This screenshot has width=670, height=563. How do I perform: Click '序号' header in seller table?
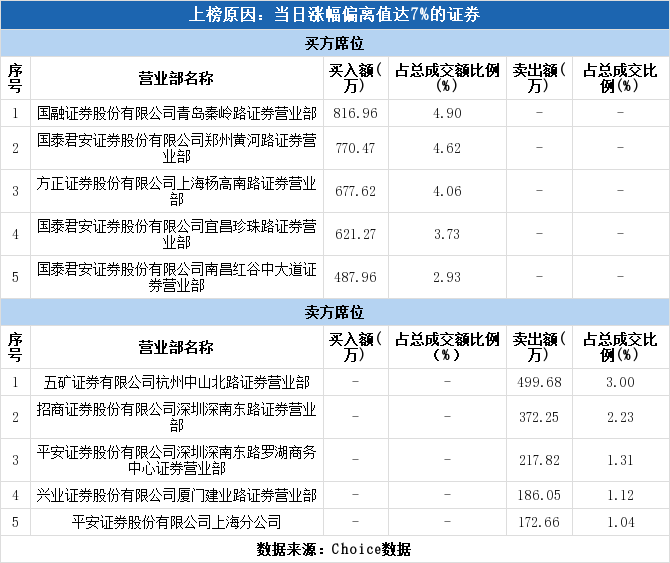15,347
